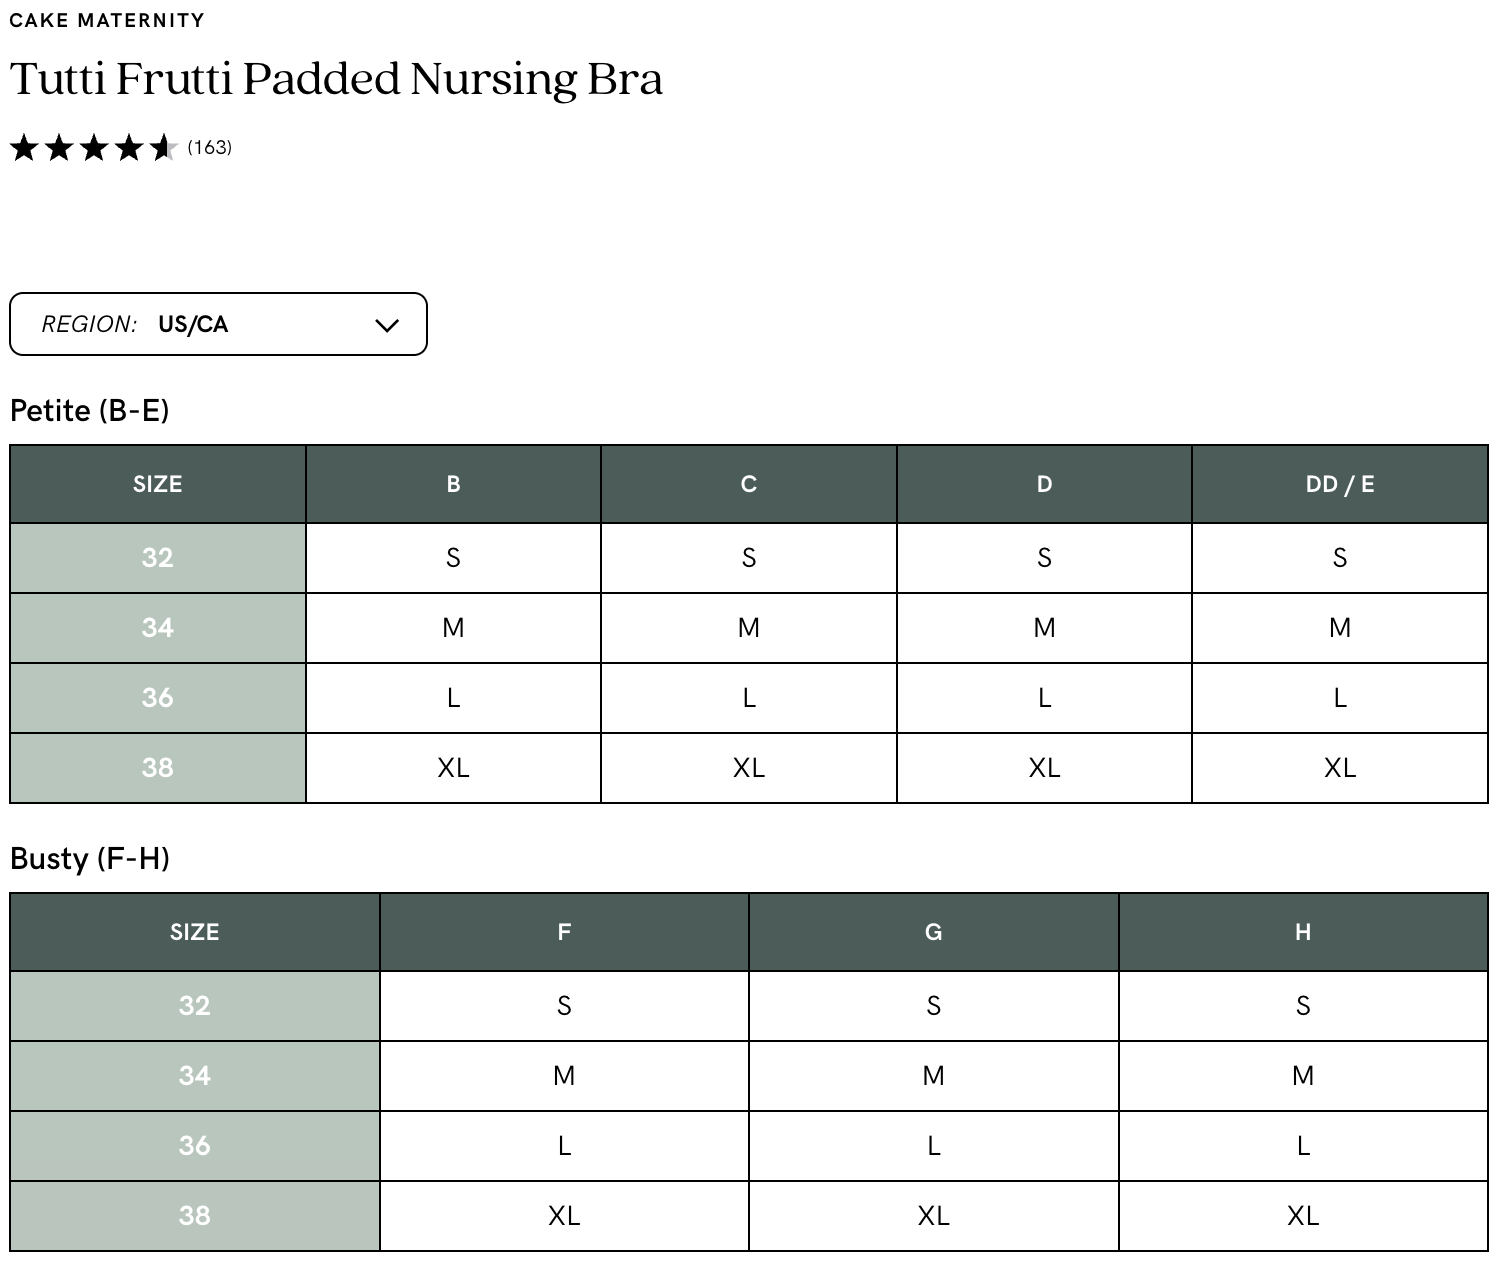The width and height of the screenshot is (1500, 1268).
Task: Click the star rating icons
Action: click(x=94, y=148)
